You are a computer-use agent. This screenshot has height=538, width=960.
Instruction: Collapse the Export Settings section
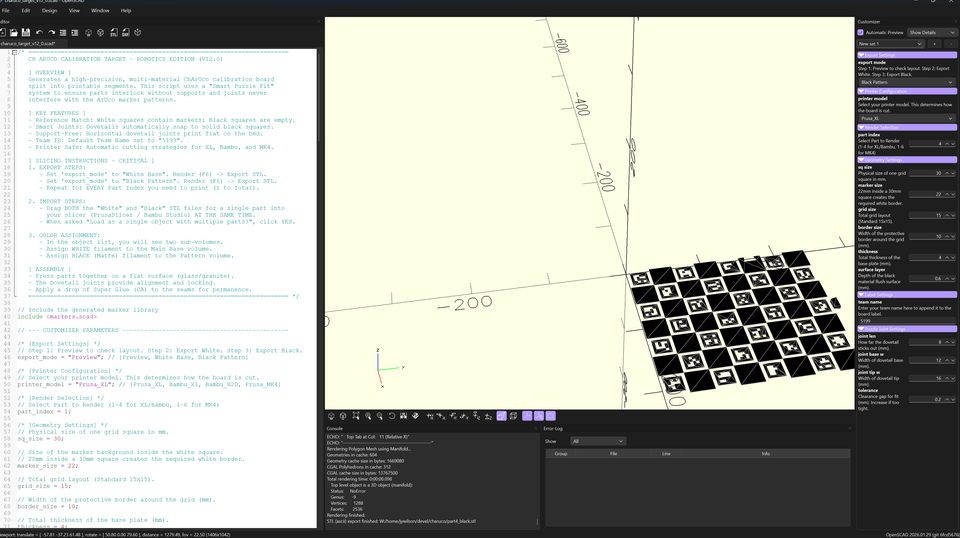coord(907,55)
